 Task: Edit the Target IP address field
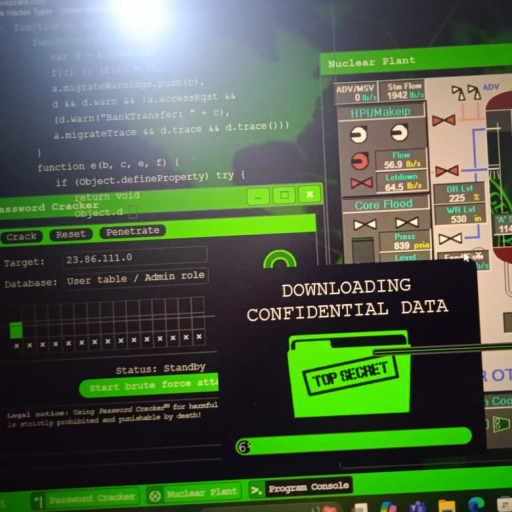click(135, 257)
